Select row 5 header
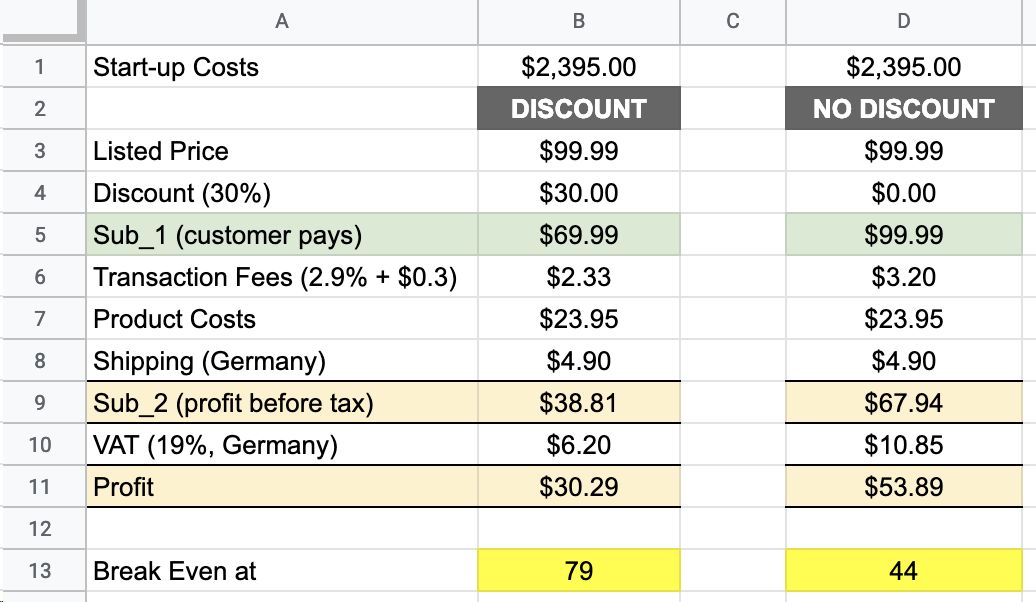The width and height of the screenshot is (1036, 602). [x=40, y=235]
